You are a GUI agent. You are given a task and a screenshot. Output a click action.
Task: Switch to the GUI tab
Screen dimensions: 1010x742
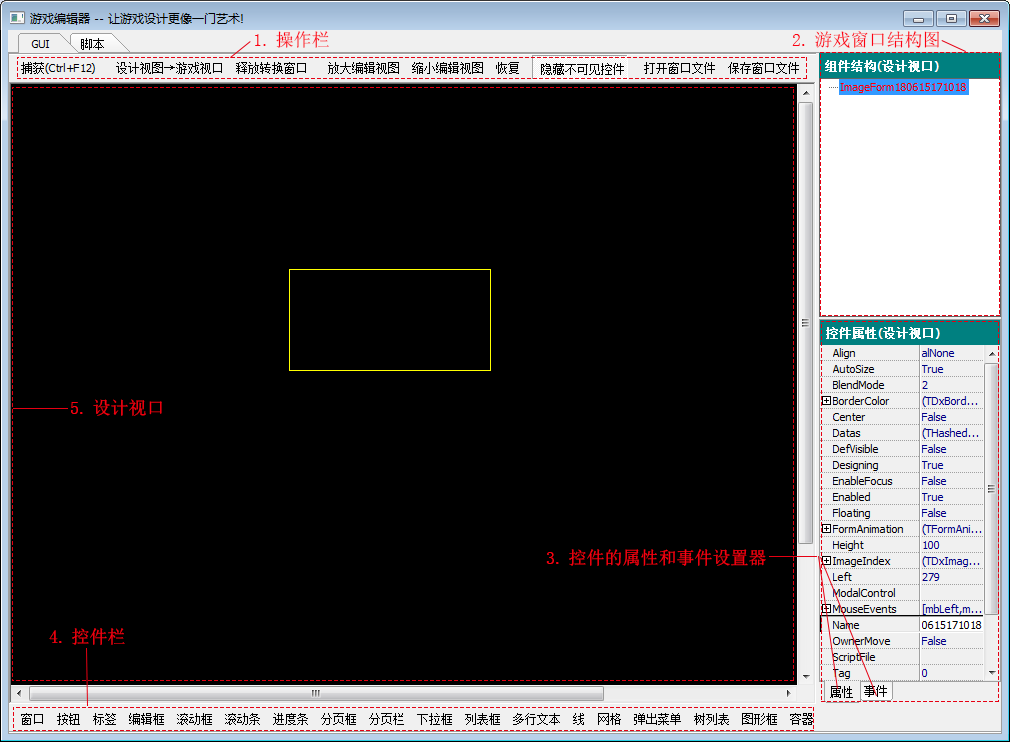(40, 44)
